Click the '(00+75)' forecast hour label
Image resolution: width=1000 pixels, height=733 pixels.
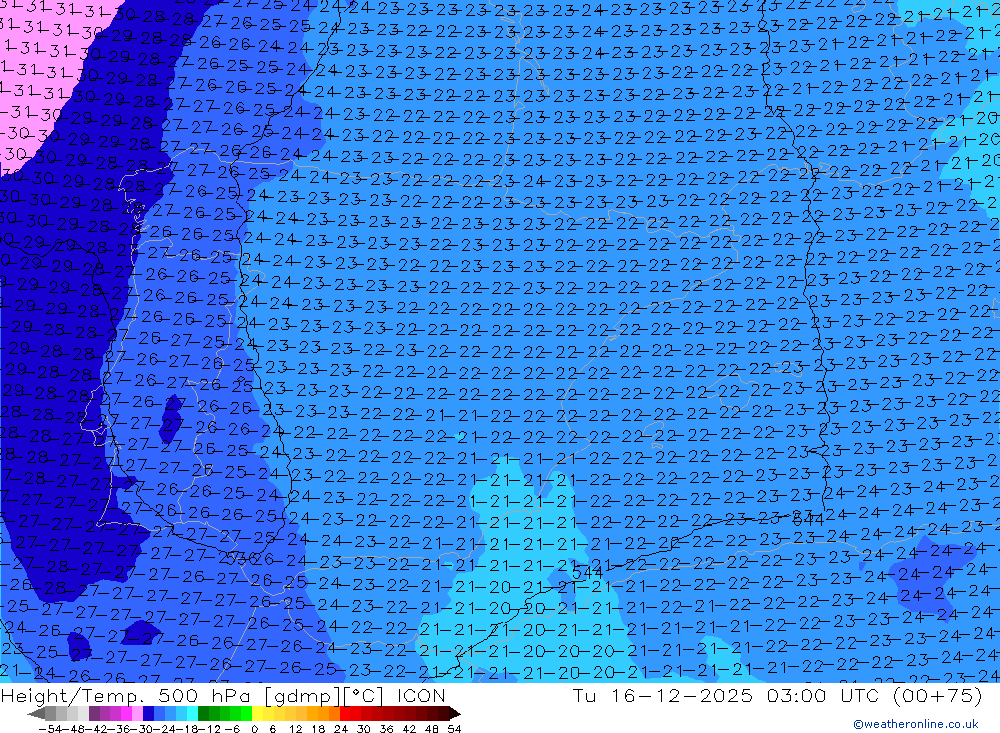coord(938,695)
